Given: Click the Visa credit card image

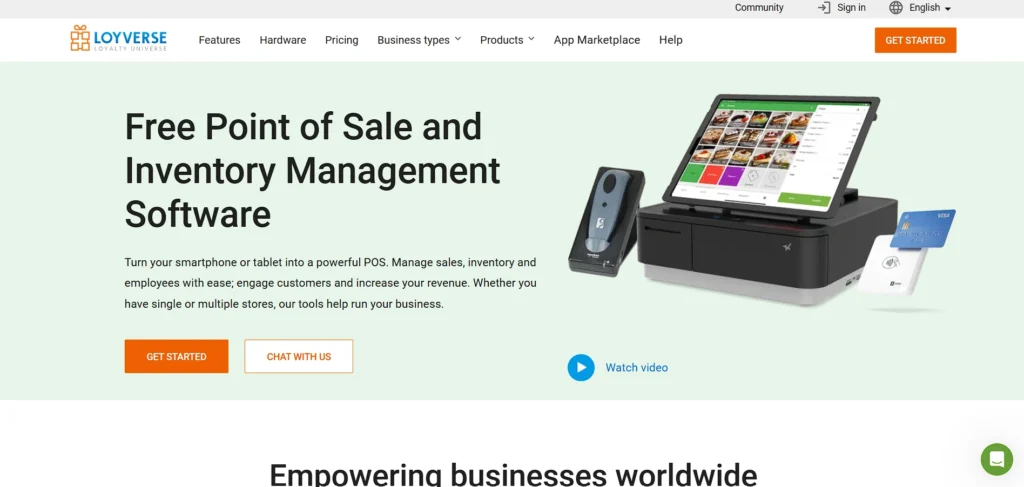Looking at the screenshot, I should [x=923, y=228].
